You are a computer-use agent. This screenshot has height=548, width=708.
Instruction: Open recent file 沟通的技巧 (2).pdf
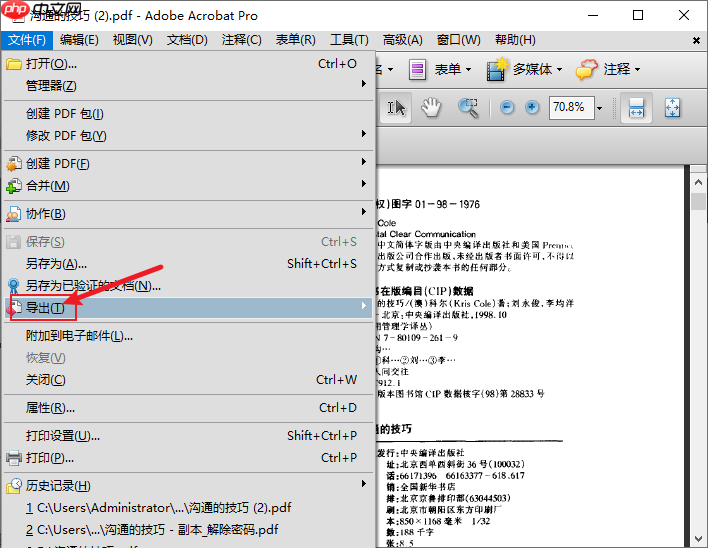(188, 508)
